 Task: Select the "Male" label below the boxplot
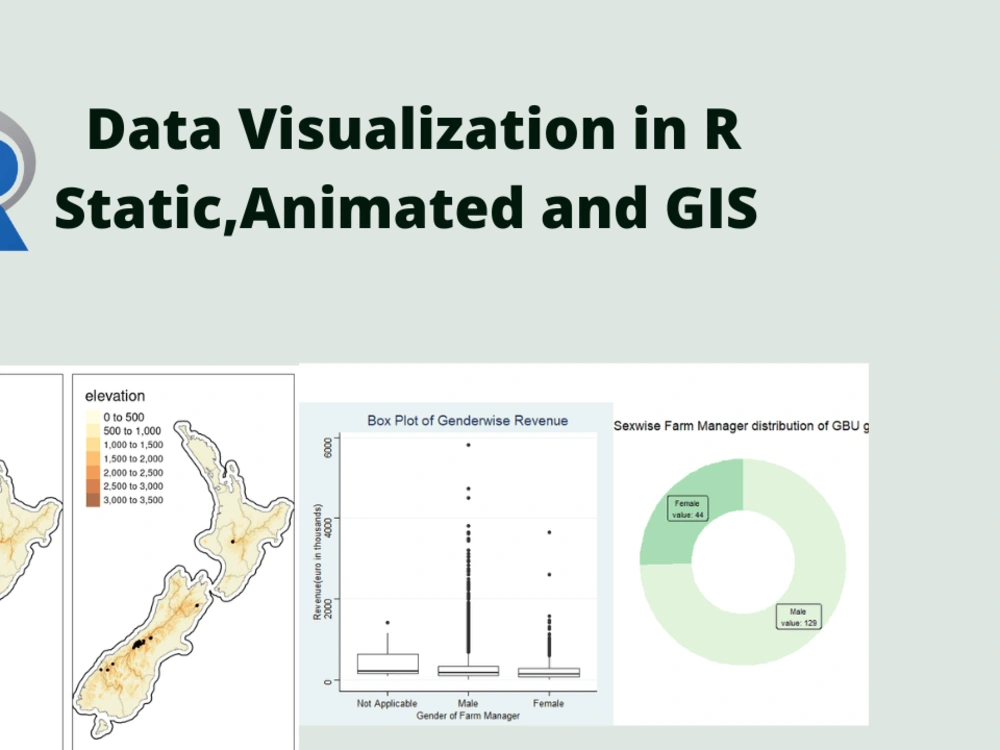point(467,703)
